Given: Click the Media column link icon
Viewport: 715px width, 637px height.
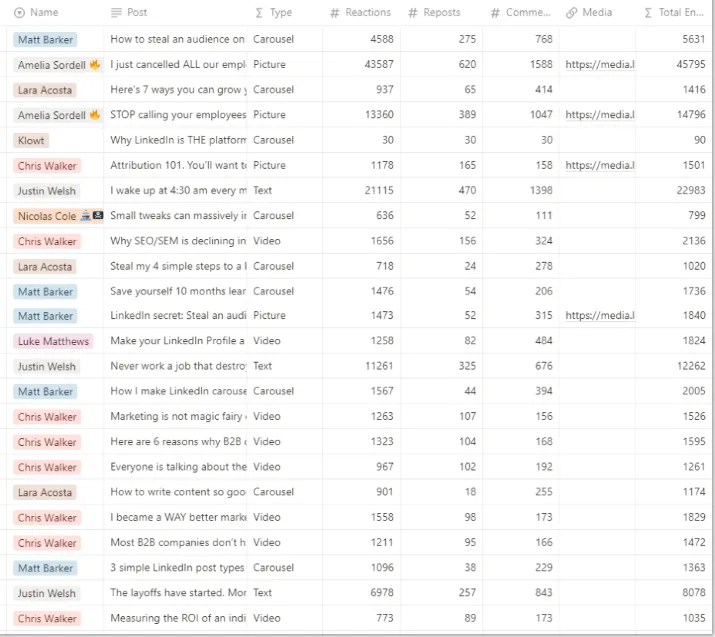Looking at the screenshot, I should [571, 13].
